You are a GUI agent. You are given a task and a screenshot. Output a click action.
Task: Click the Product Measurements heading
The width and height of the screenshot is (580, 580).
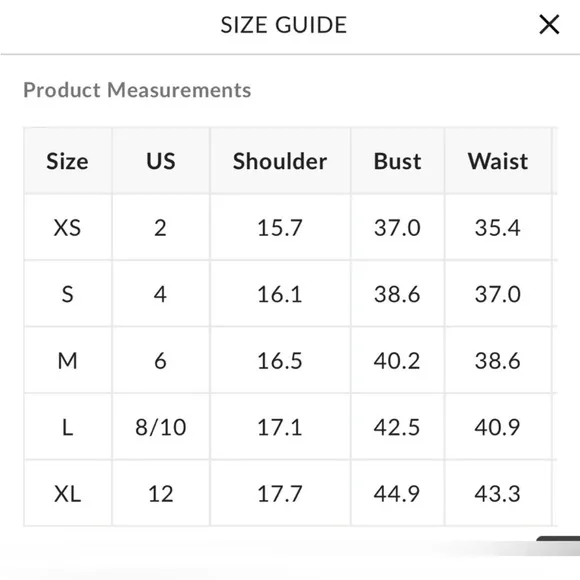coord(137,90)
